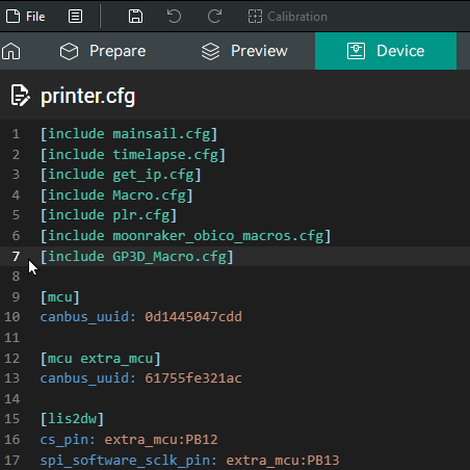Screen dimensions: 470x470
Task: Go to the Home tab icon
Action: (11, 51)
